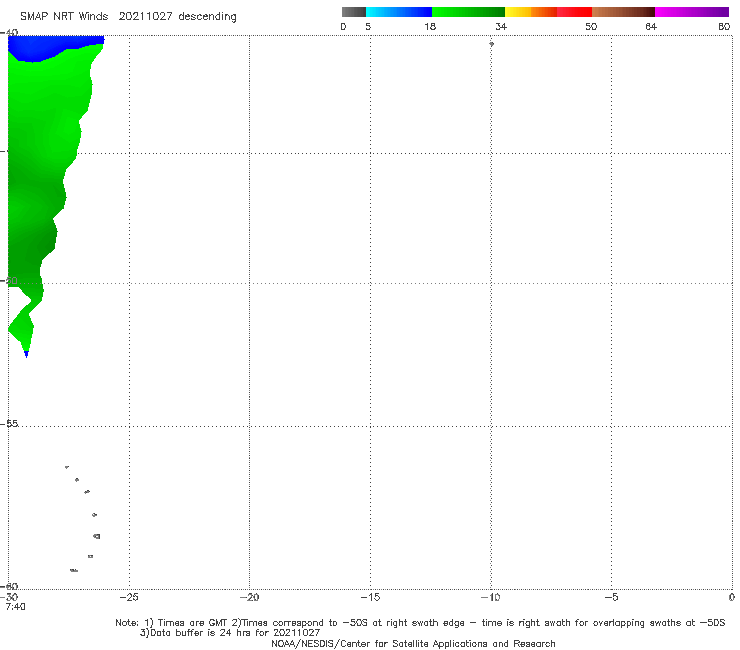Image resolution: width=740 pixels, height=650 pixels.
Task: Select the green segment of the colorbar
Action: tap(468, 12)
